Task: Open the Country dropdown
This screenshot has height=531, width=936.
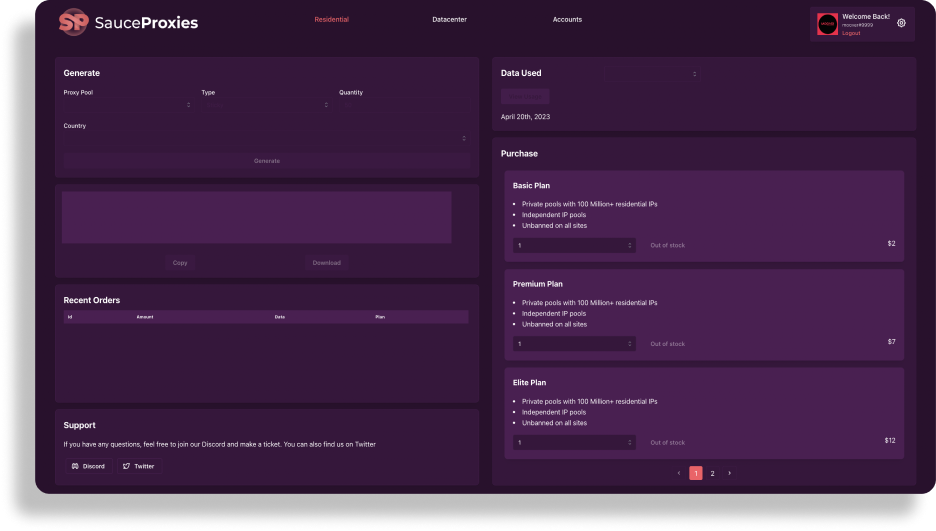Action: 265,138
